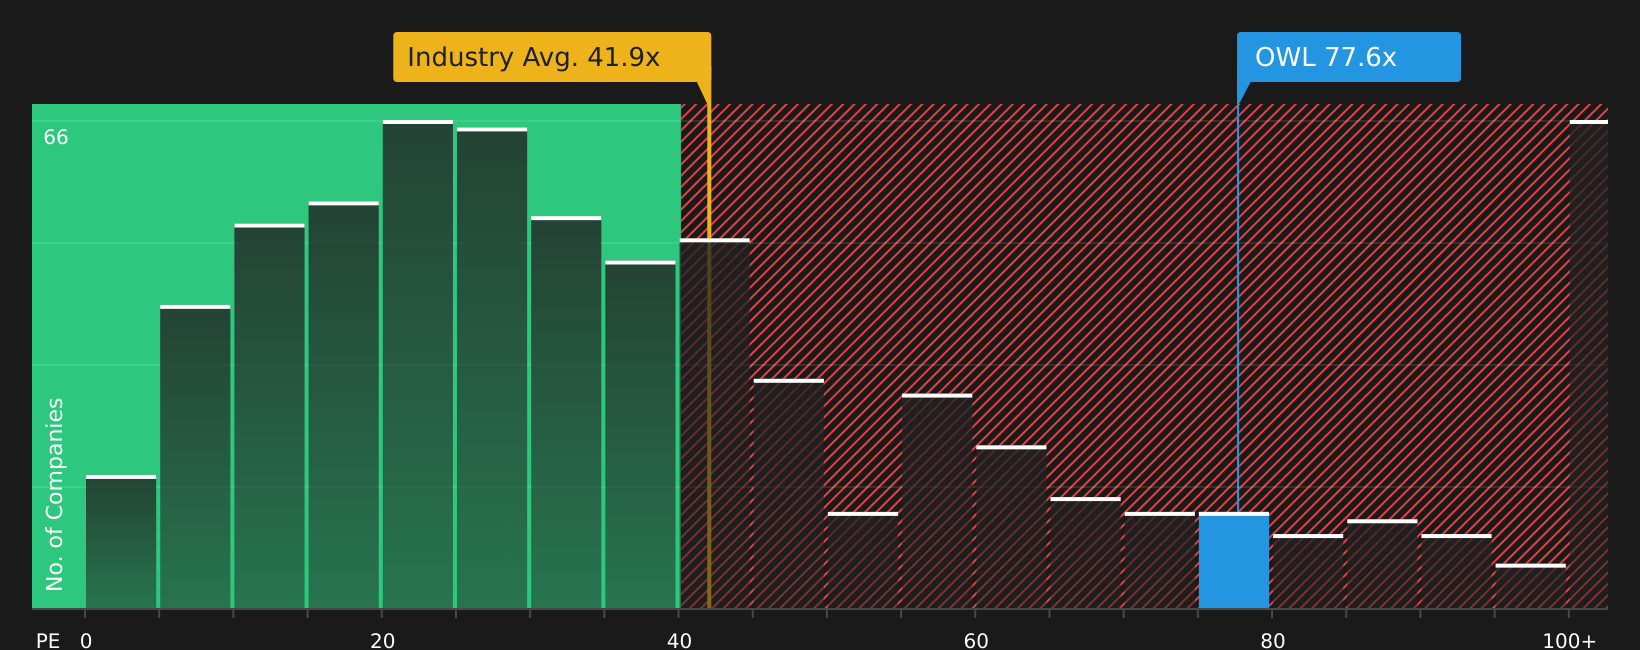Click the x-axis tick label '100+'

(x=1569, y=641)
